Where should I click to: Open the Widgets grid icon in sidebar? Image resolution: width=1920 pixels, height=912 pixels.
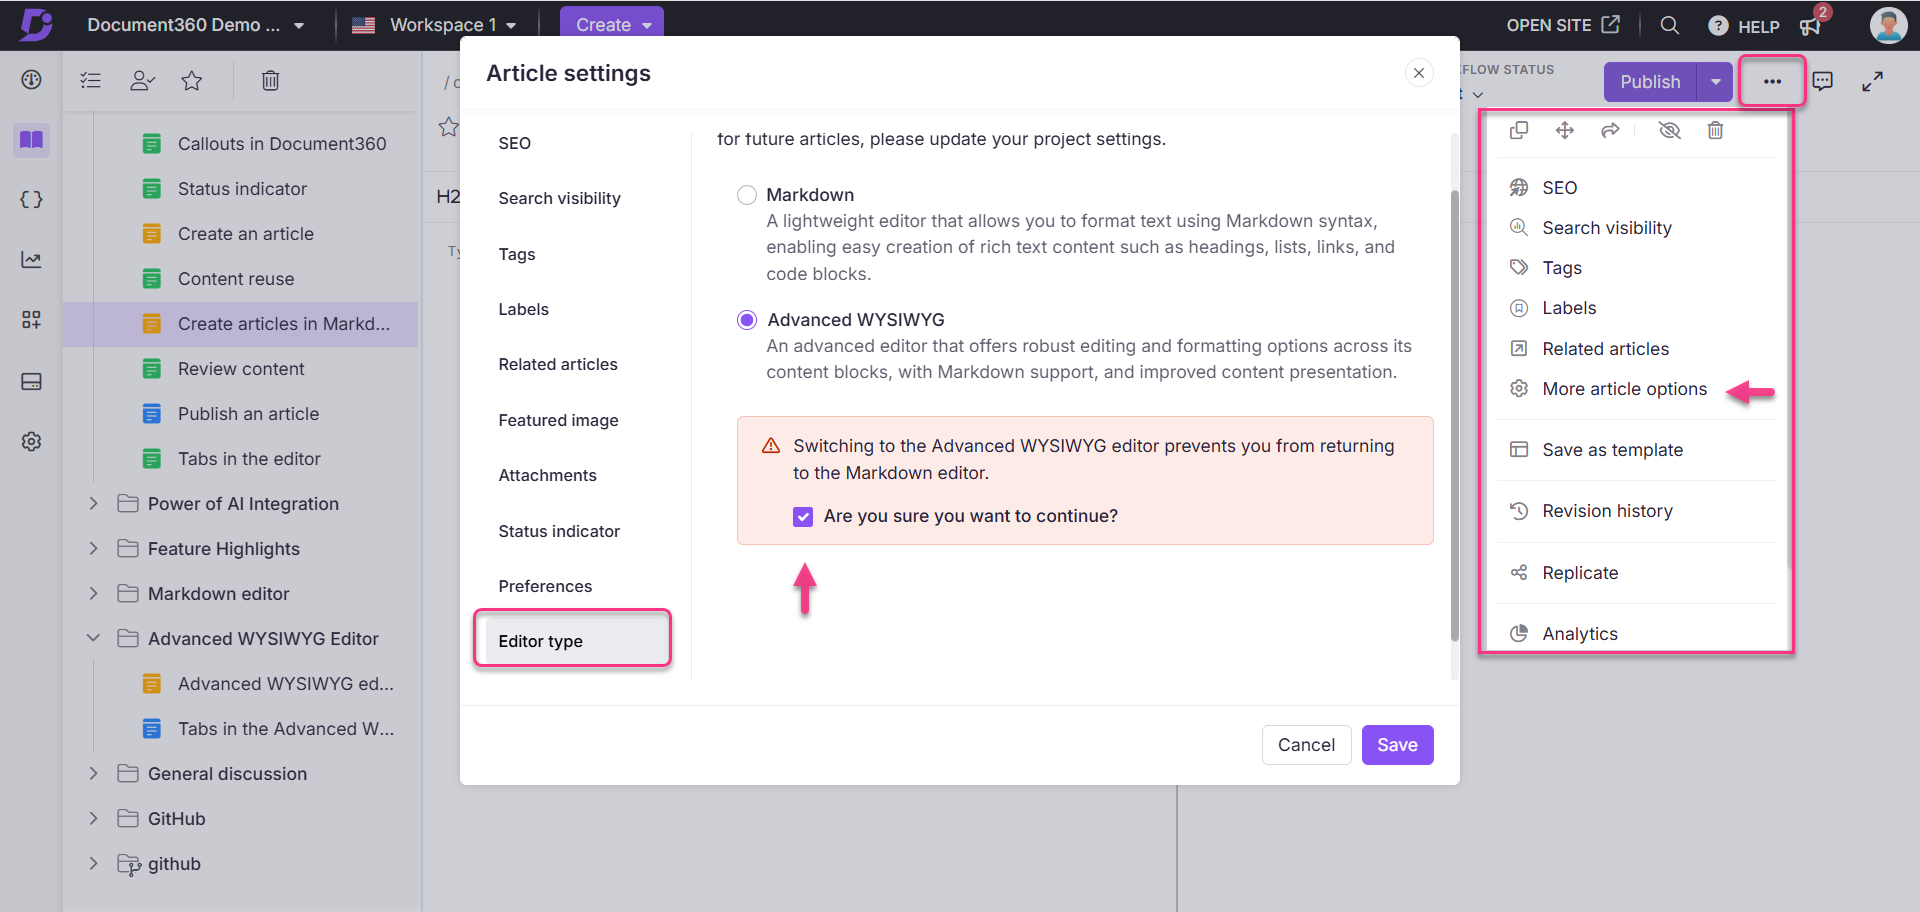tap(31, 320)
